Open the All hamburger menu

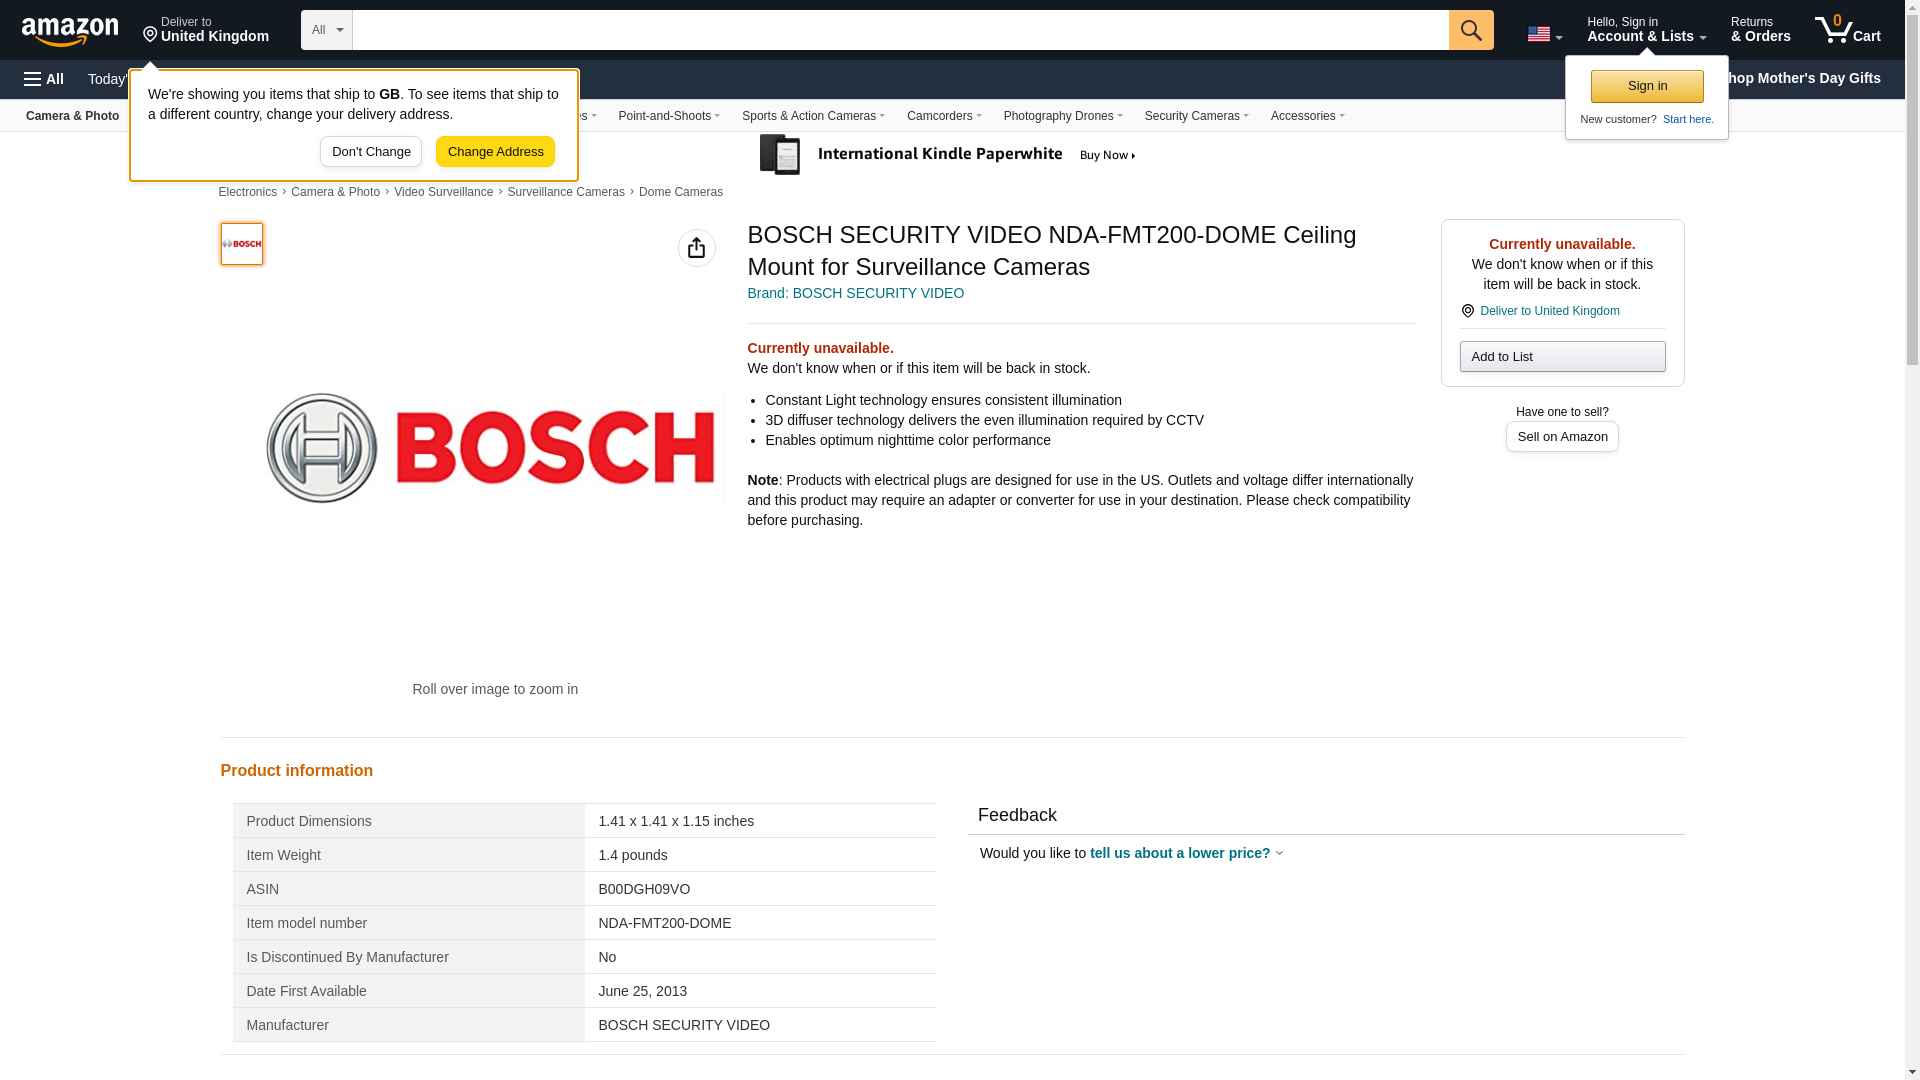44,79
